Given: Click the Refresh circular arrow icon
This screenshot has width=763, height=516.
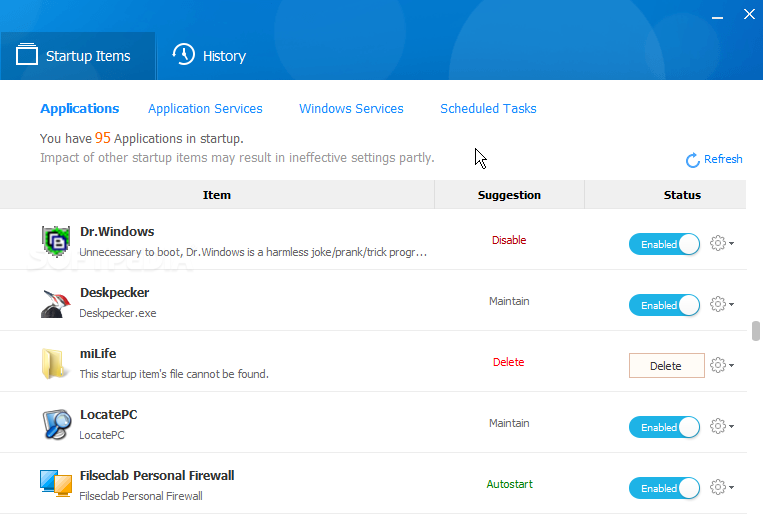Looking at the screenshot, I should (x=692, y=160).
